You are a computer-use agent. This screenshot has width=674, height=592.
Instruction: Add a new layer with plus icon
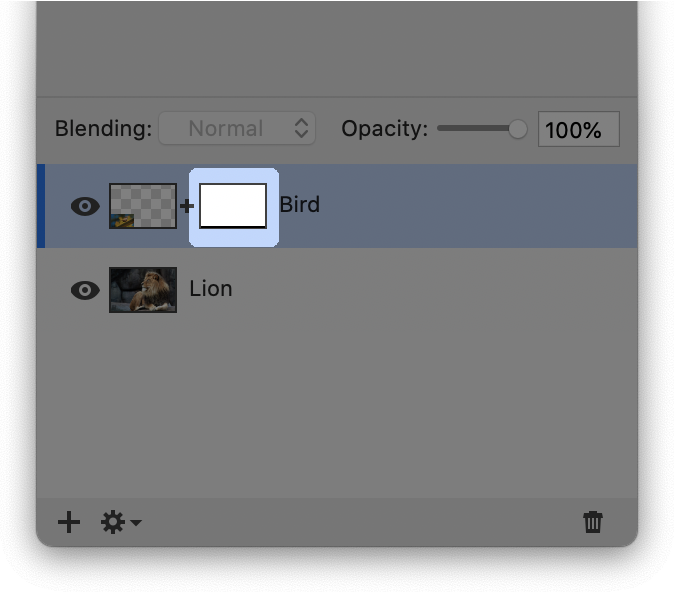click(69, 522)
